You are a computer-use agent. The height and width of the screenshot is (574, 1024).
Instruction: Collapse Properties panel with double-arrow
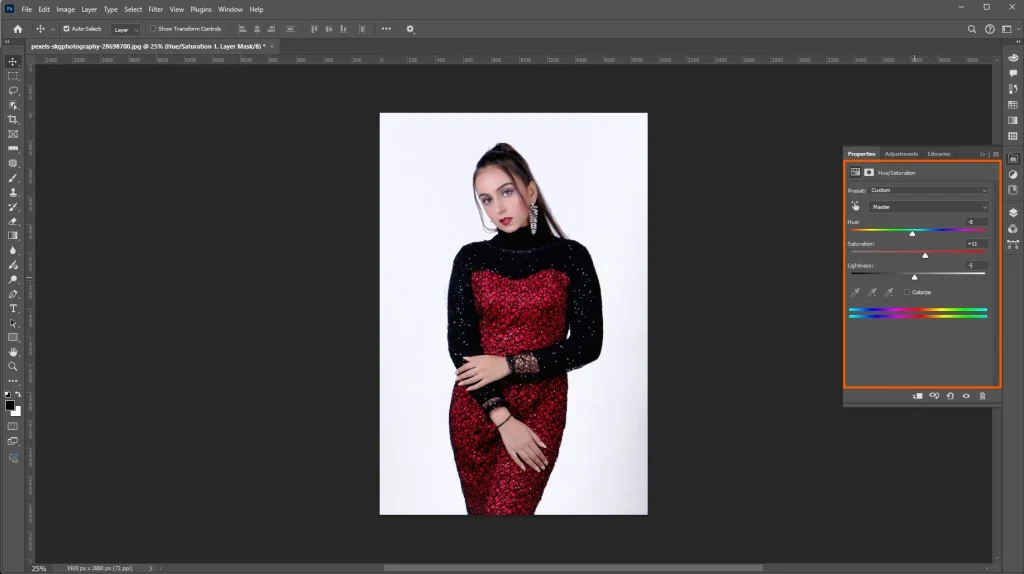click(x=982, y=154)
